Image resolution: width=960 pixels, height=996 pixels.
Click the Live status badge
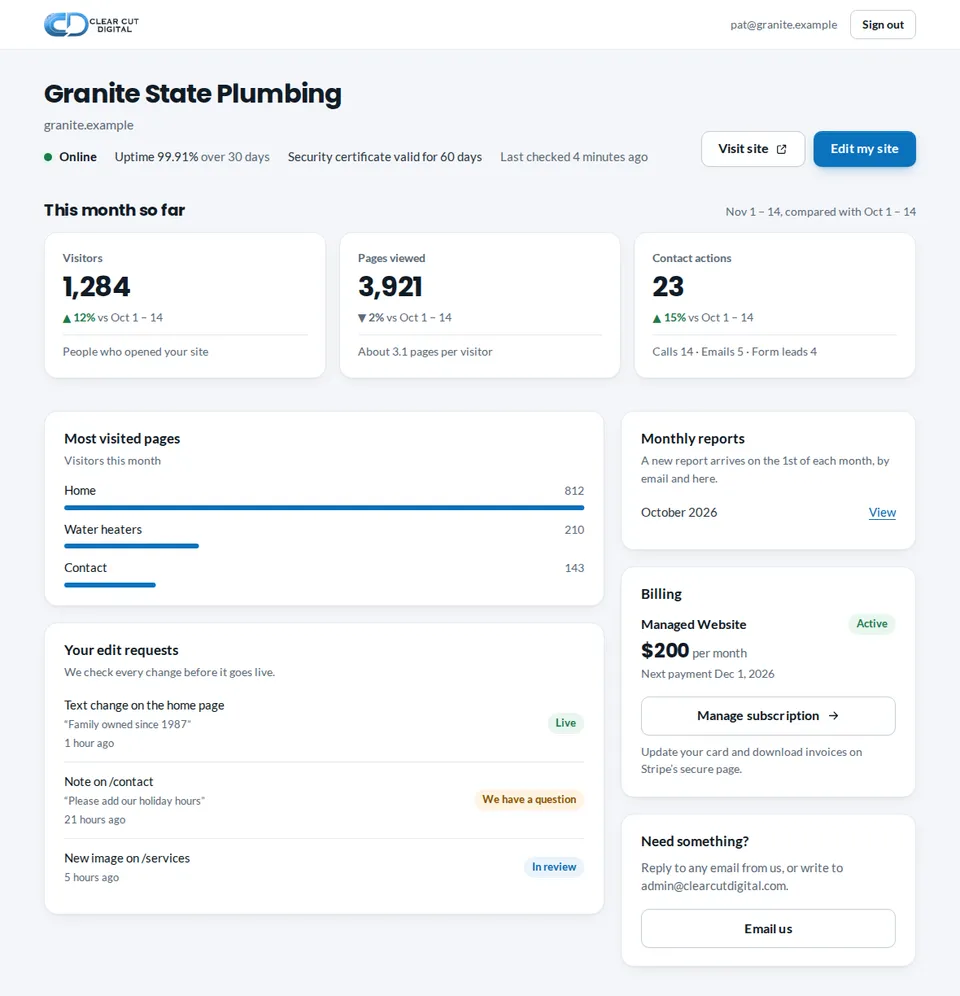(x=565, y=723)
